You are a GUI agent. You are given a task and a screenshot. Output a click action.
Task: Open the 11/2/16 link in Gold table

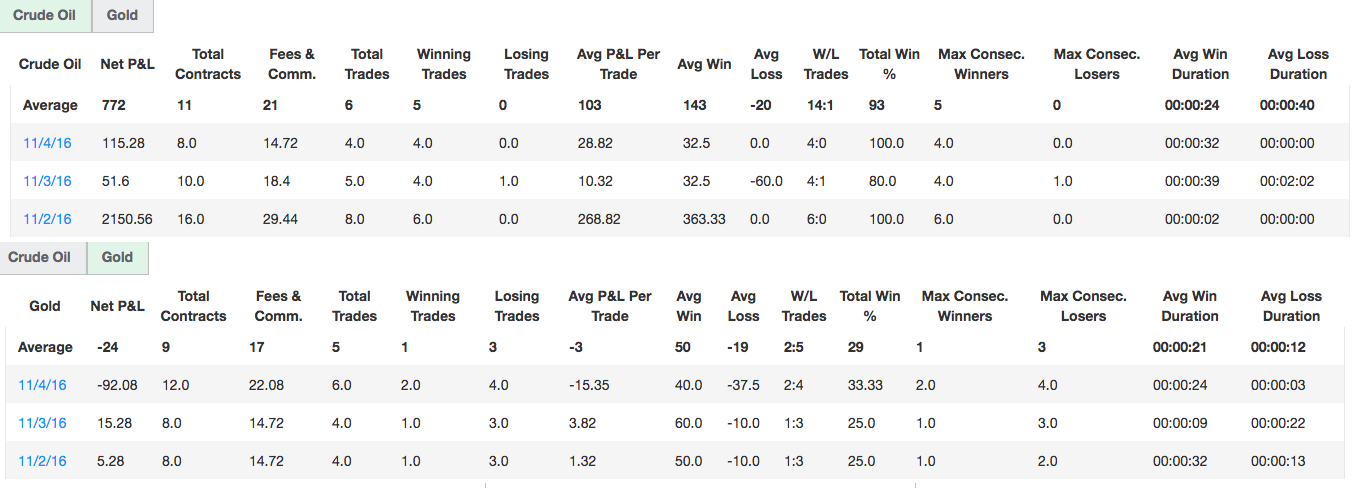[42, 461]
